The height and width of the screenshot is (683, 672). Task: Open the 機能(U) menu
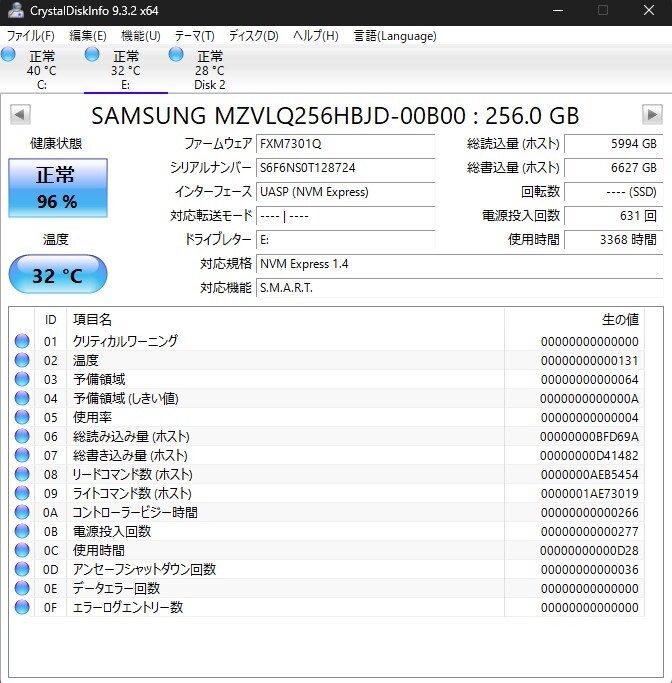coord(141,35)
